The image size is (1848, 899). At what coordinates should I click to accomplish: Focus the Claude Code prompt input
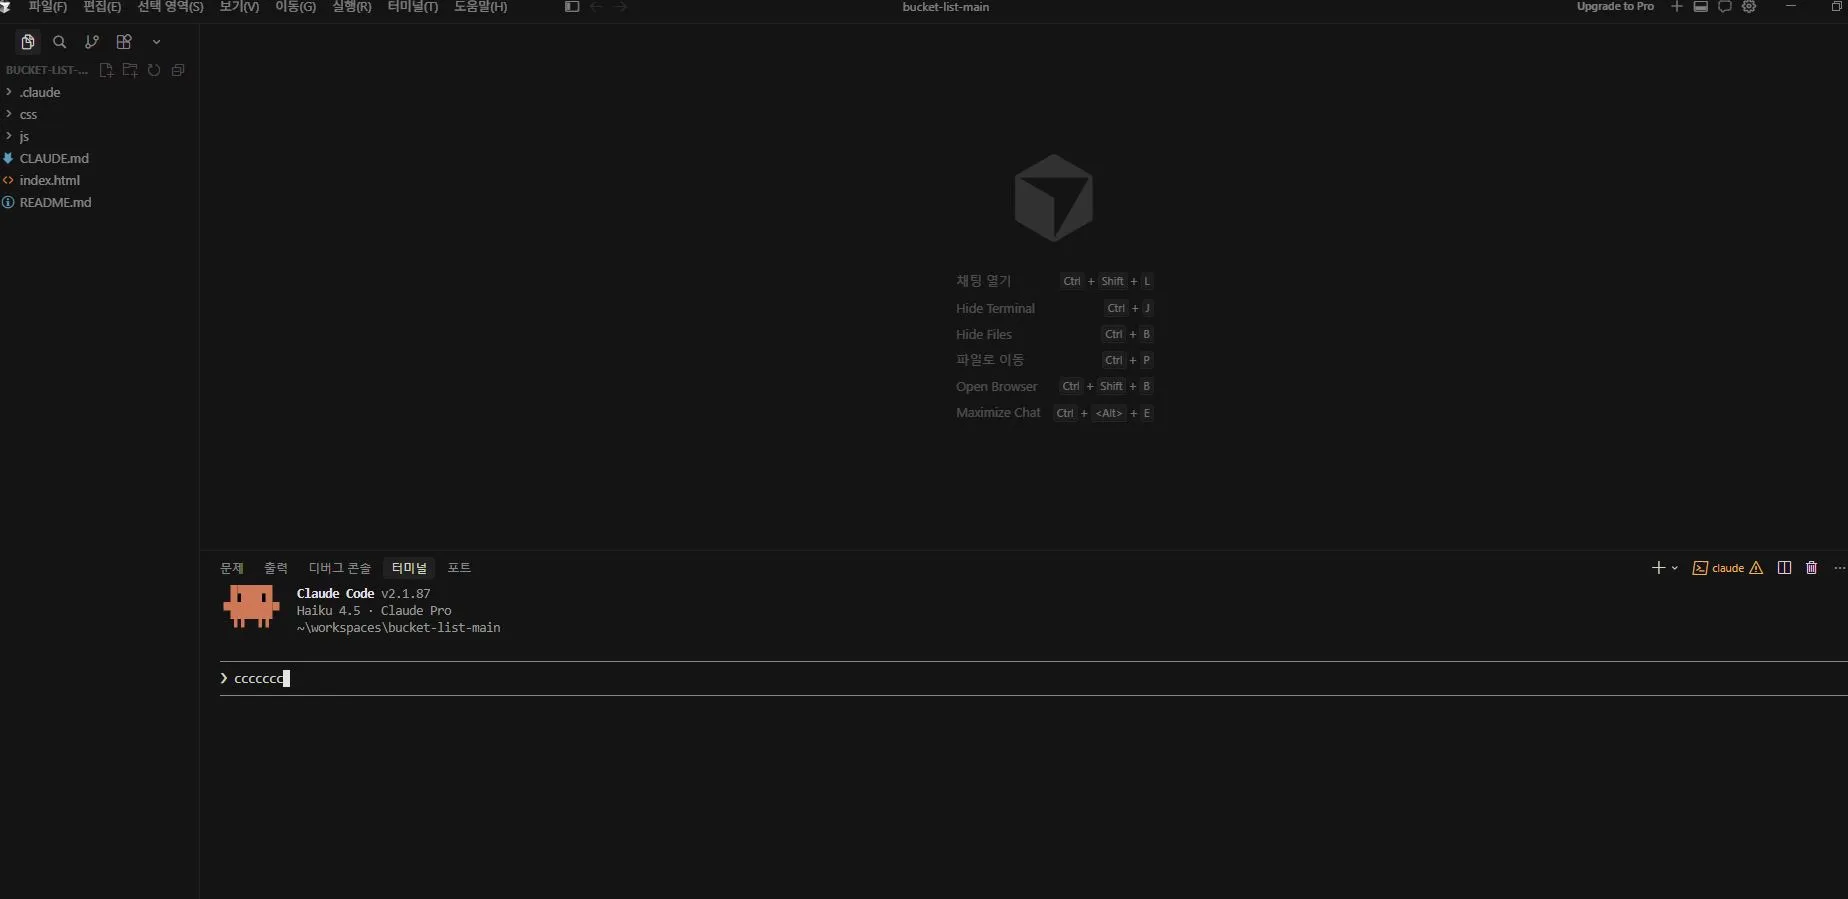pyautogui.click(x=1034, y=678)
